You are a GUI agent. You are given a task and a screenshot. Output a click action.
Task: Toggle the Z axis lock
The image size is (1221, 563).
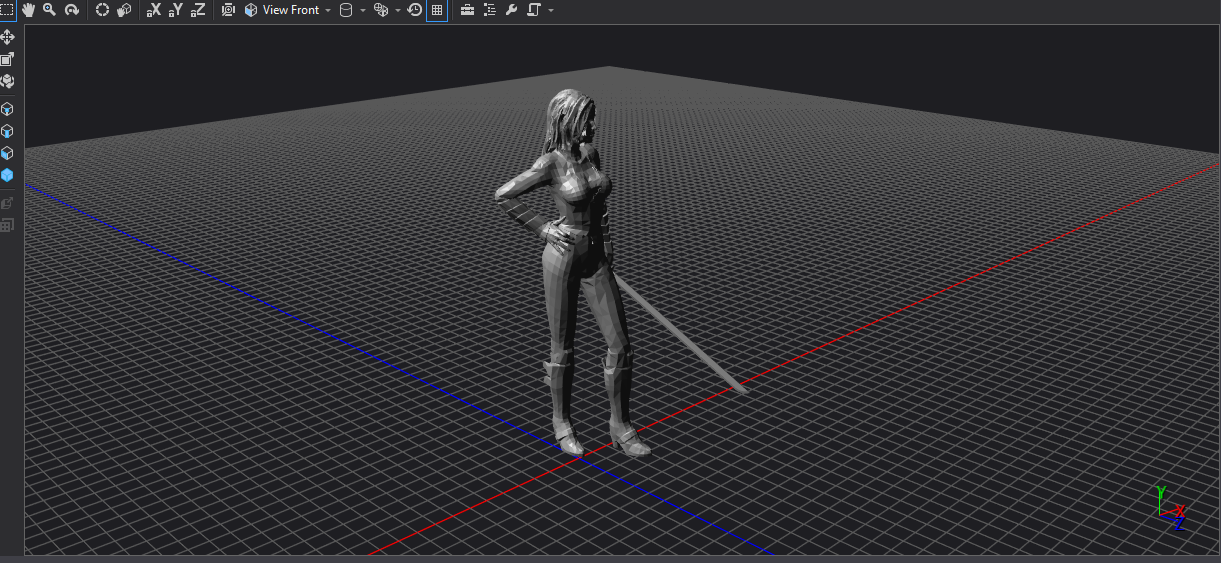point(198,10)
